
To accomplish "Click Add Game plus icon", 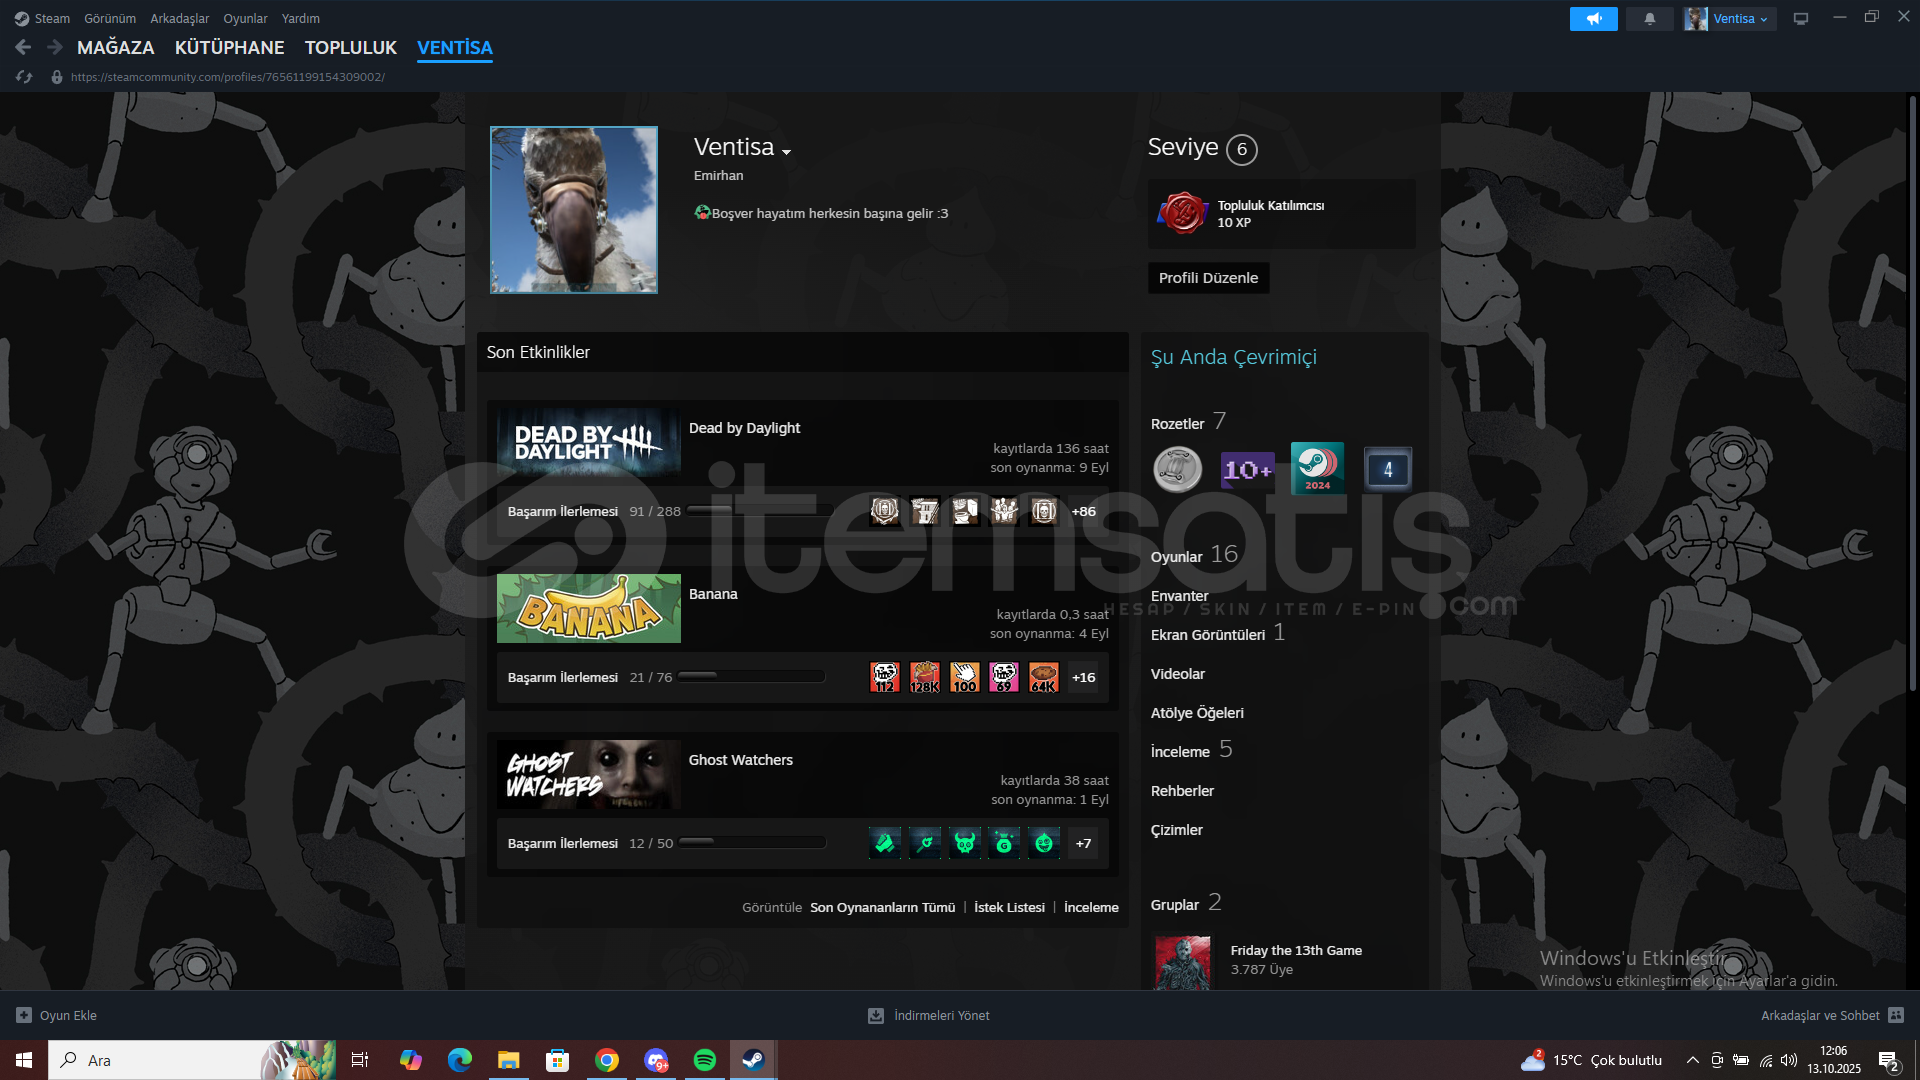I will click(x=24, y=1015).
